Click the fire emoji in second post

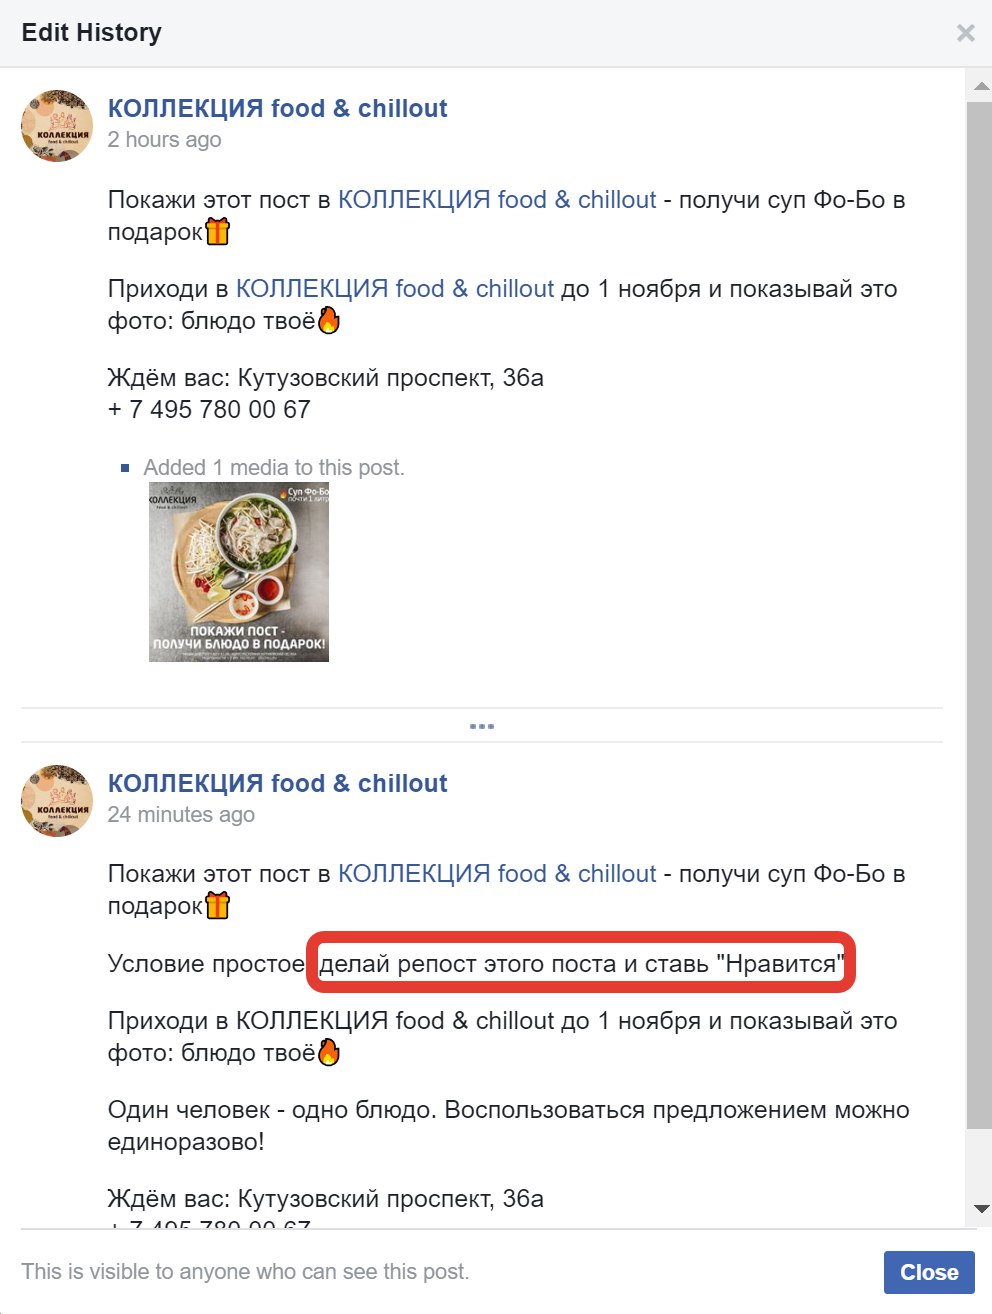328,1053
